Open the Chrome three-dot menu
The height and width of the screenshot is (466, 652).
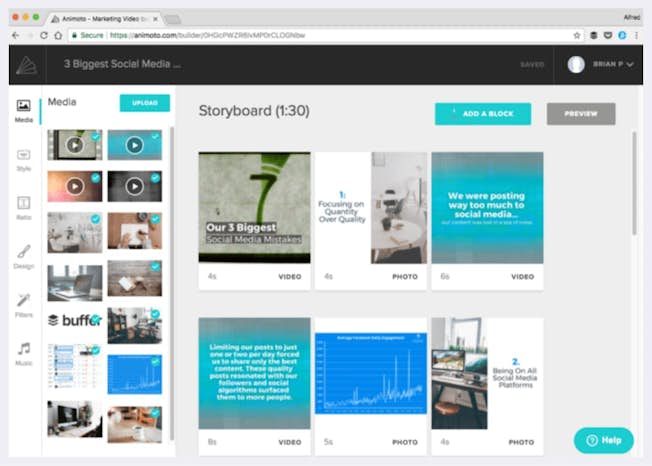click(x=637, y=35)
